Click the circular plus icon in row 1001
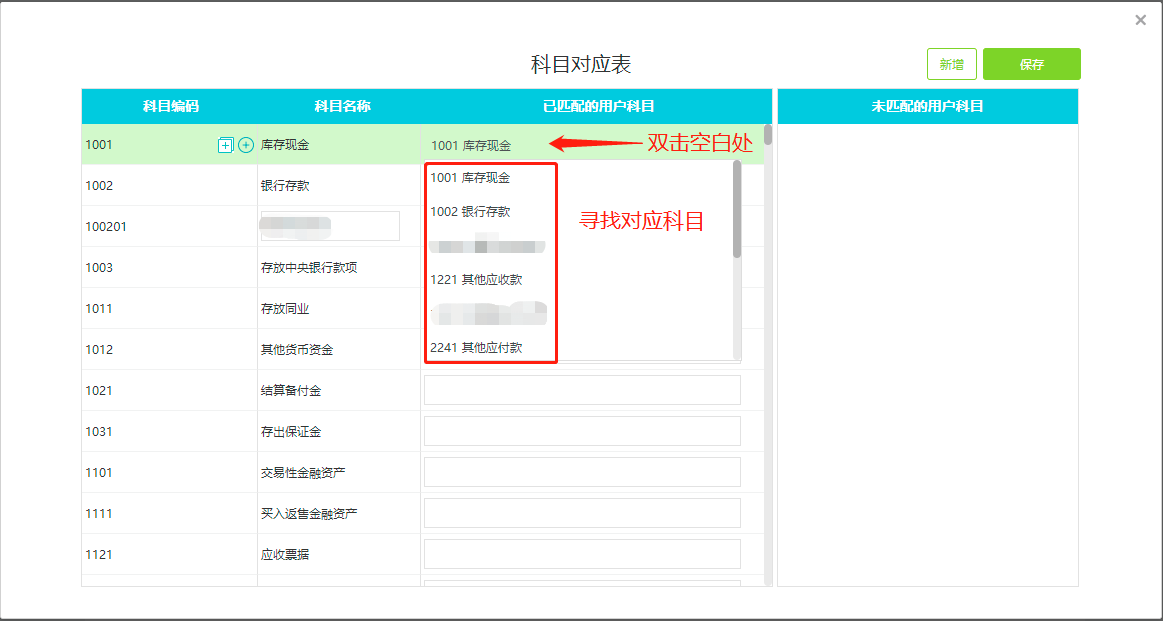 [x=246, y=145]
